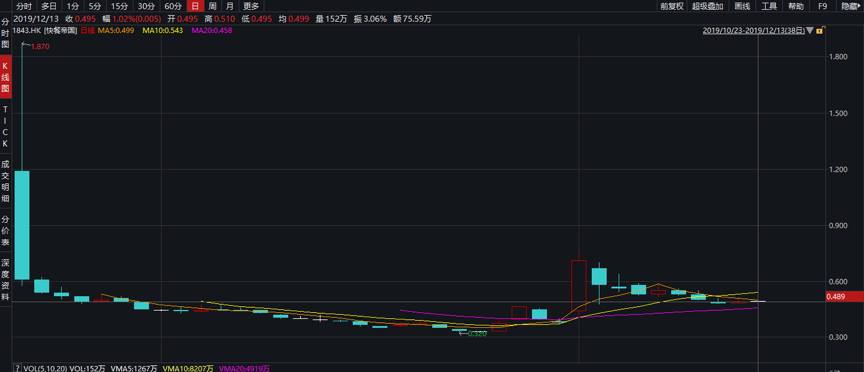Open the 深度资料 in-depth data view

[6, 279]
